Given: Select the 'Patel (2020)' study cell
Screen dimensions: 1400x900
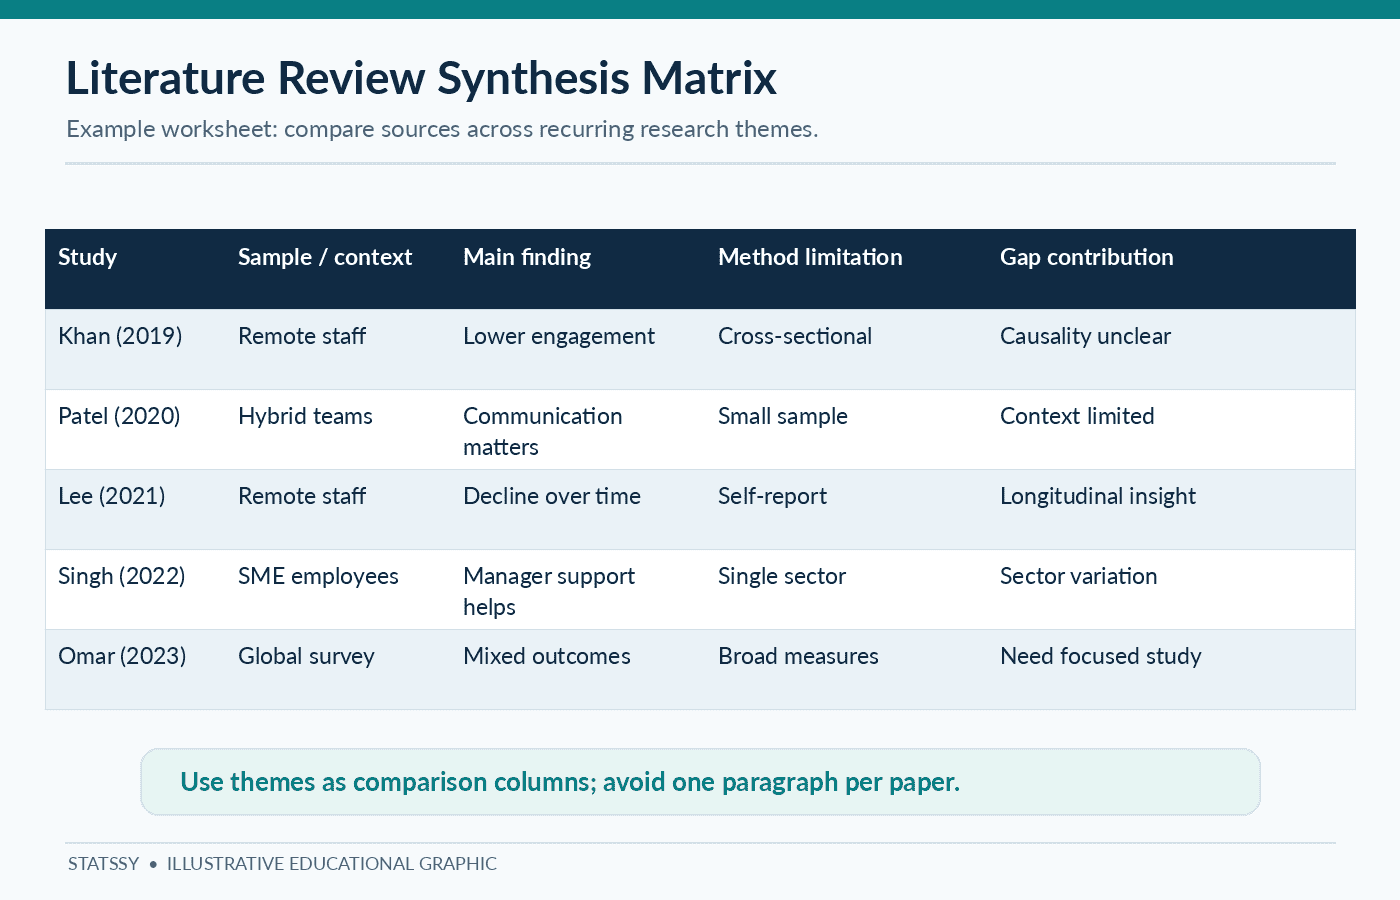Looking at the screenshot, I should 119,417.
